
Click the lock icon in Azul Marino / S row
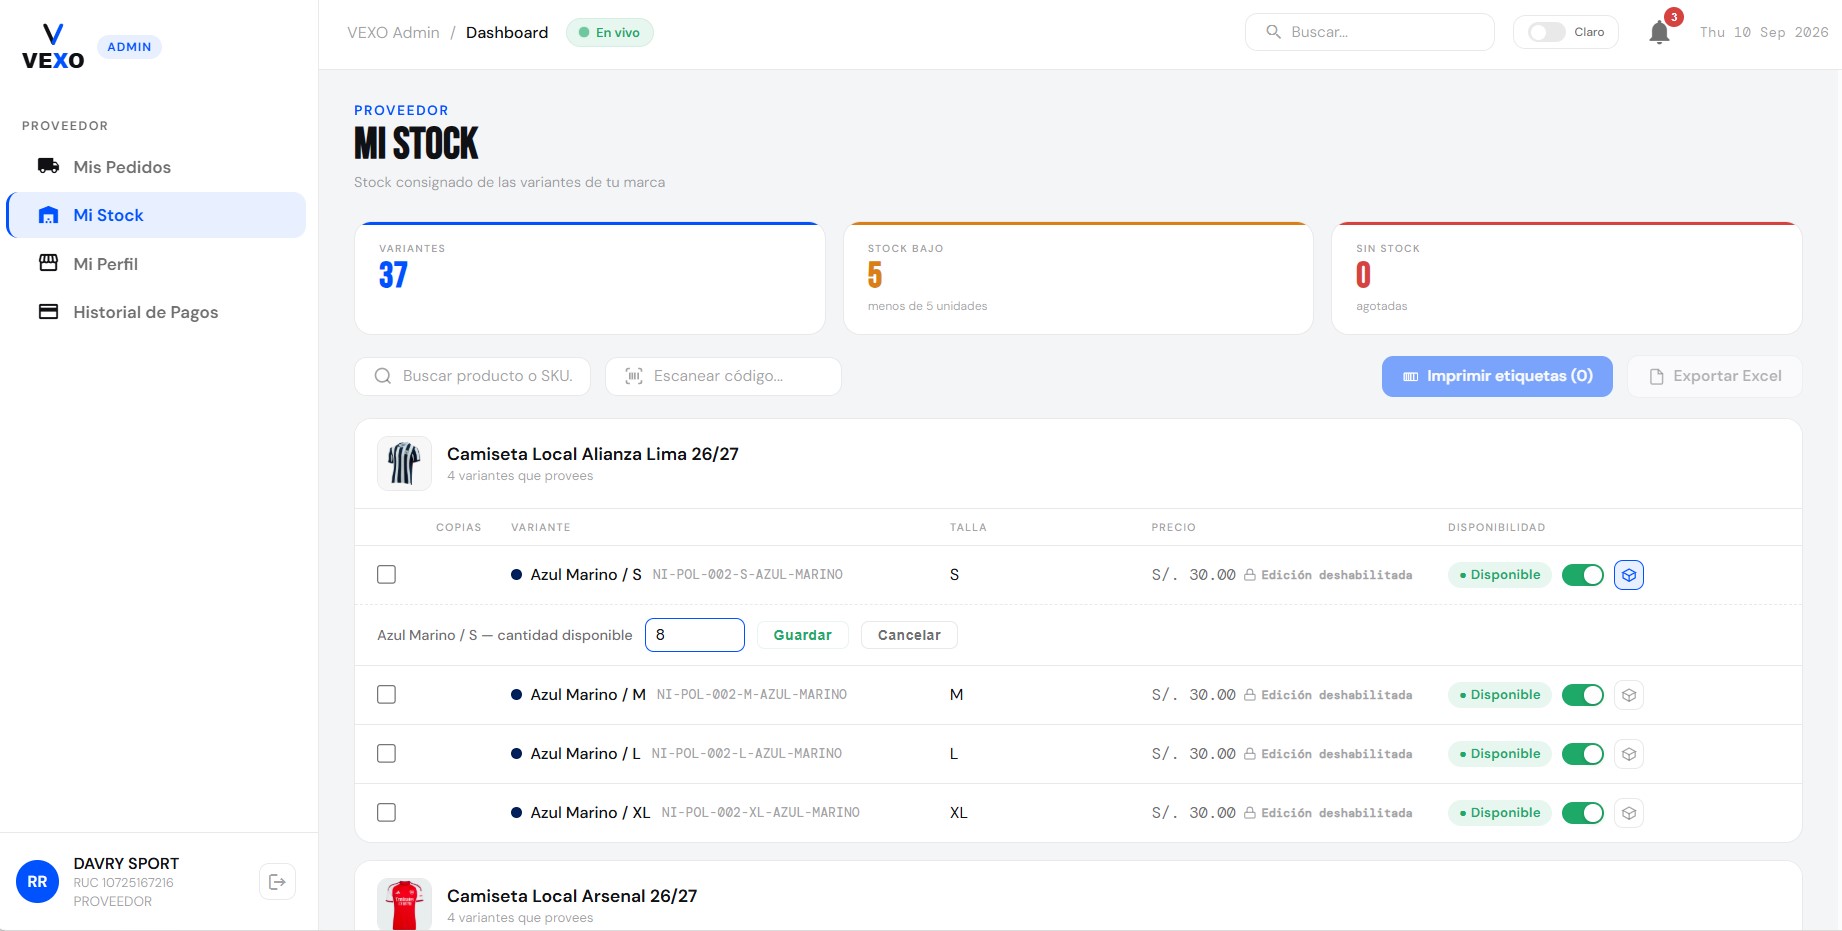coord(1250,575)
